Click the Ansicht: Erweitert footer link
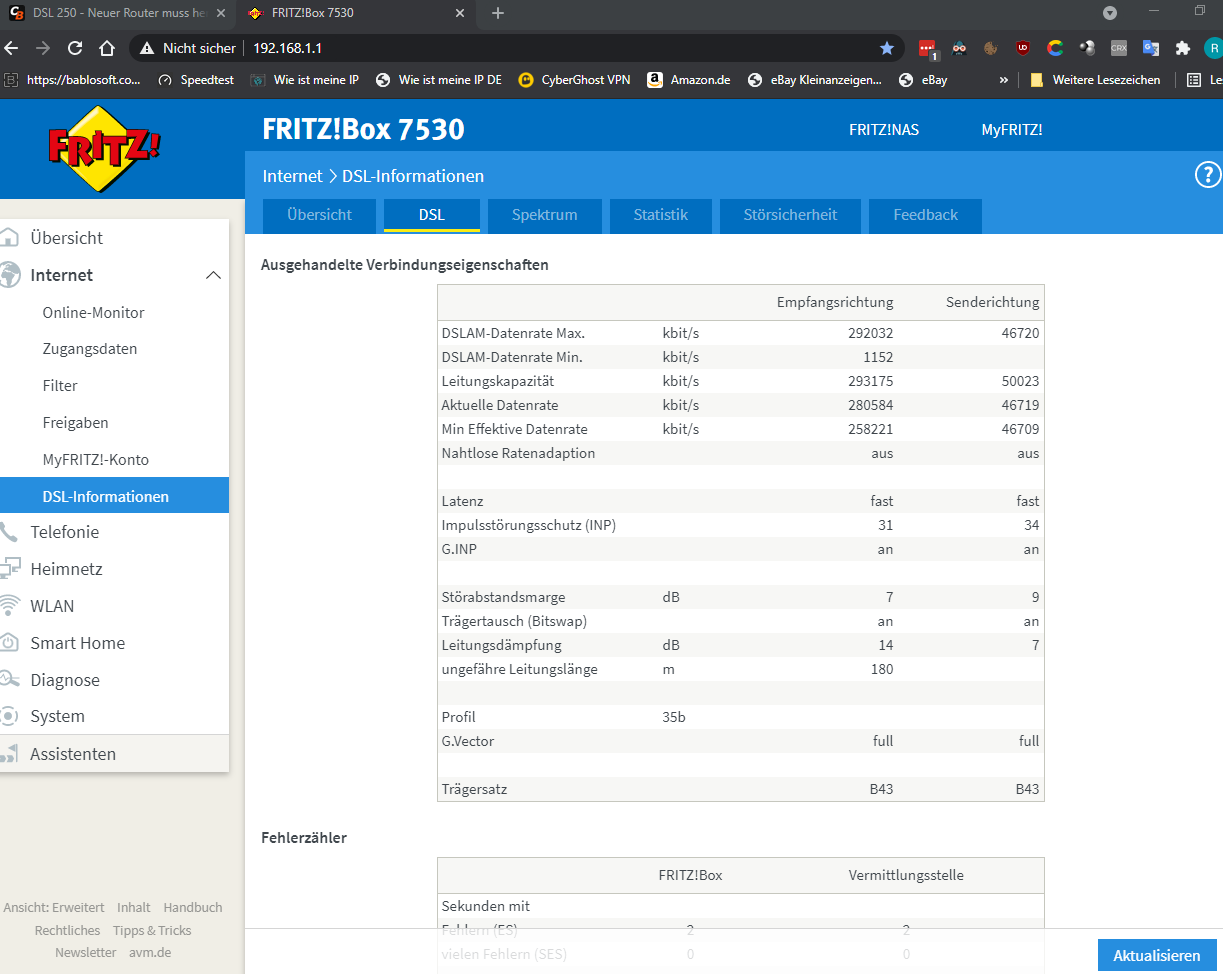Image resolution: width=1223 pixels, height=974 pixels. pos(54,908)
